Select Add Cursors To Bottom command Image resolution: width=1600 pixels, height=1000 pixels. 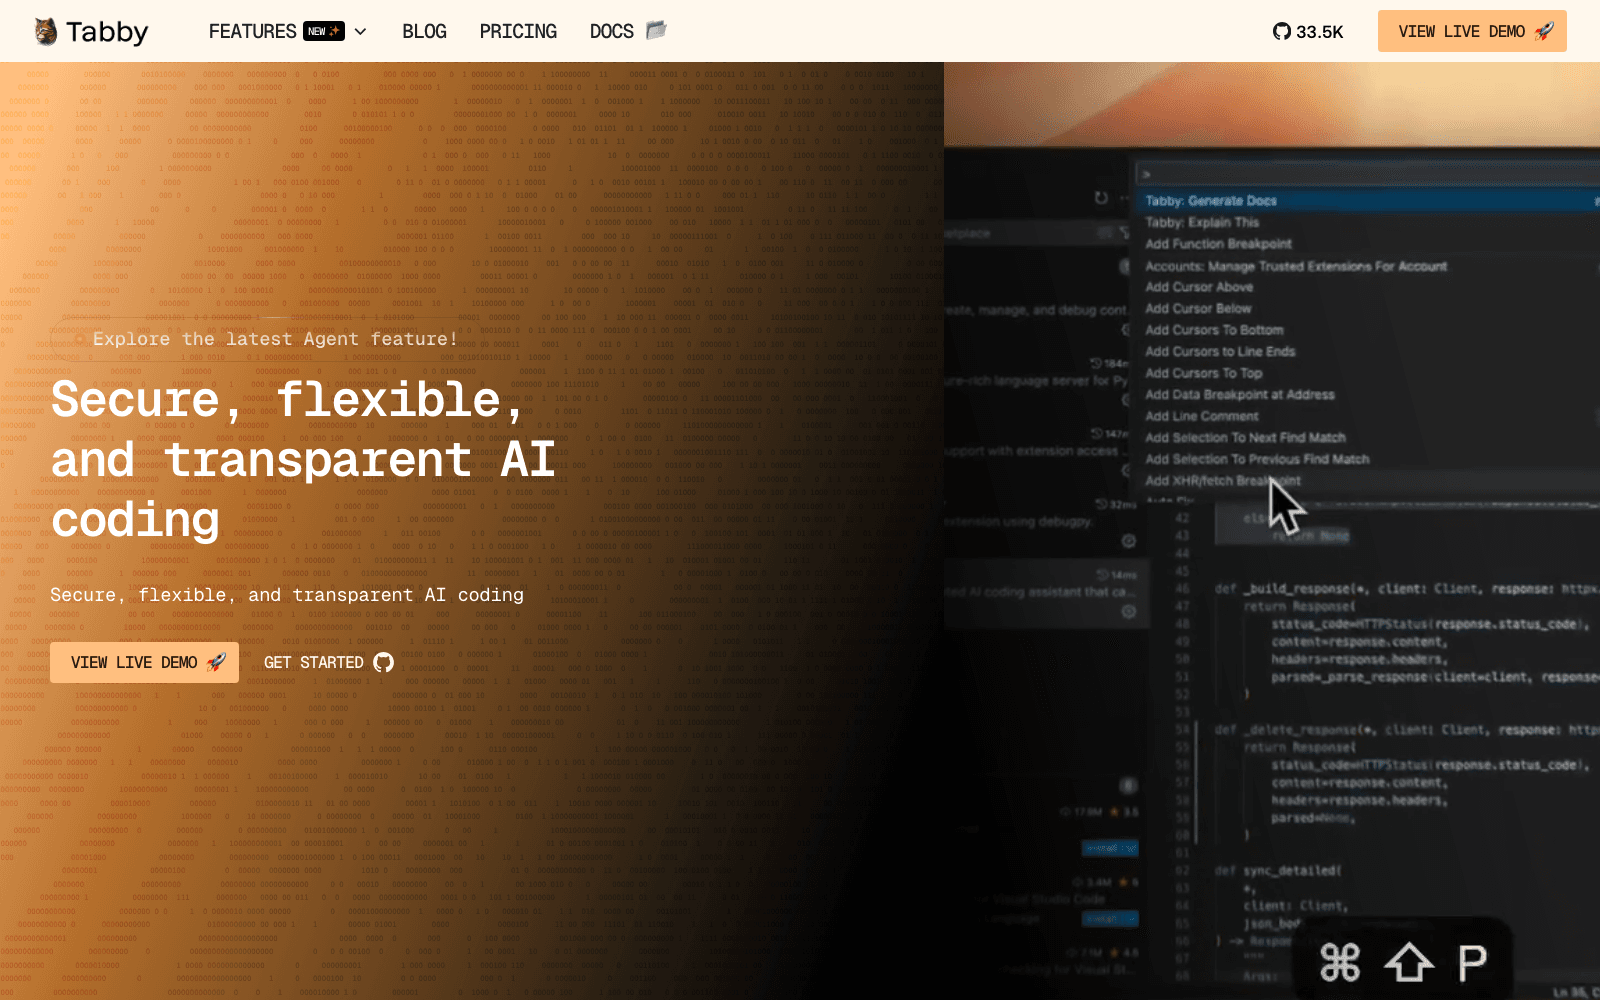point(1213,330)
